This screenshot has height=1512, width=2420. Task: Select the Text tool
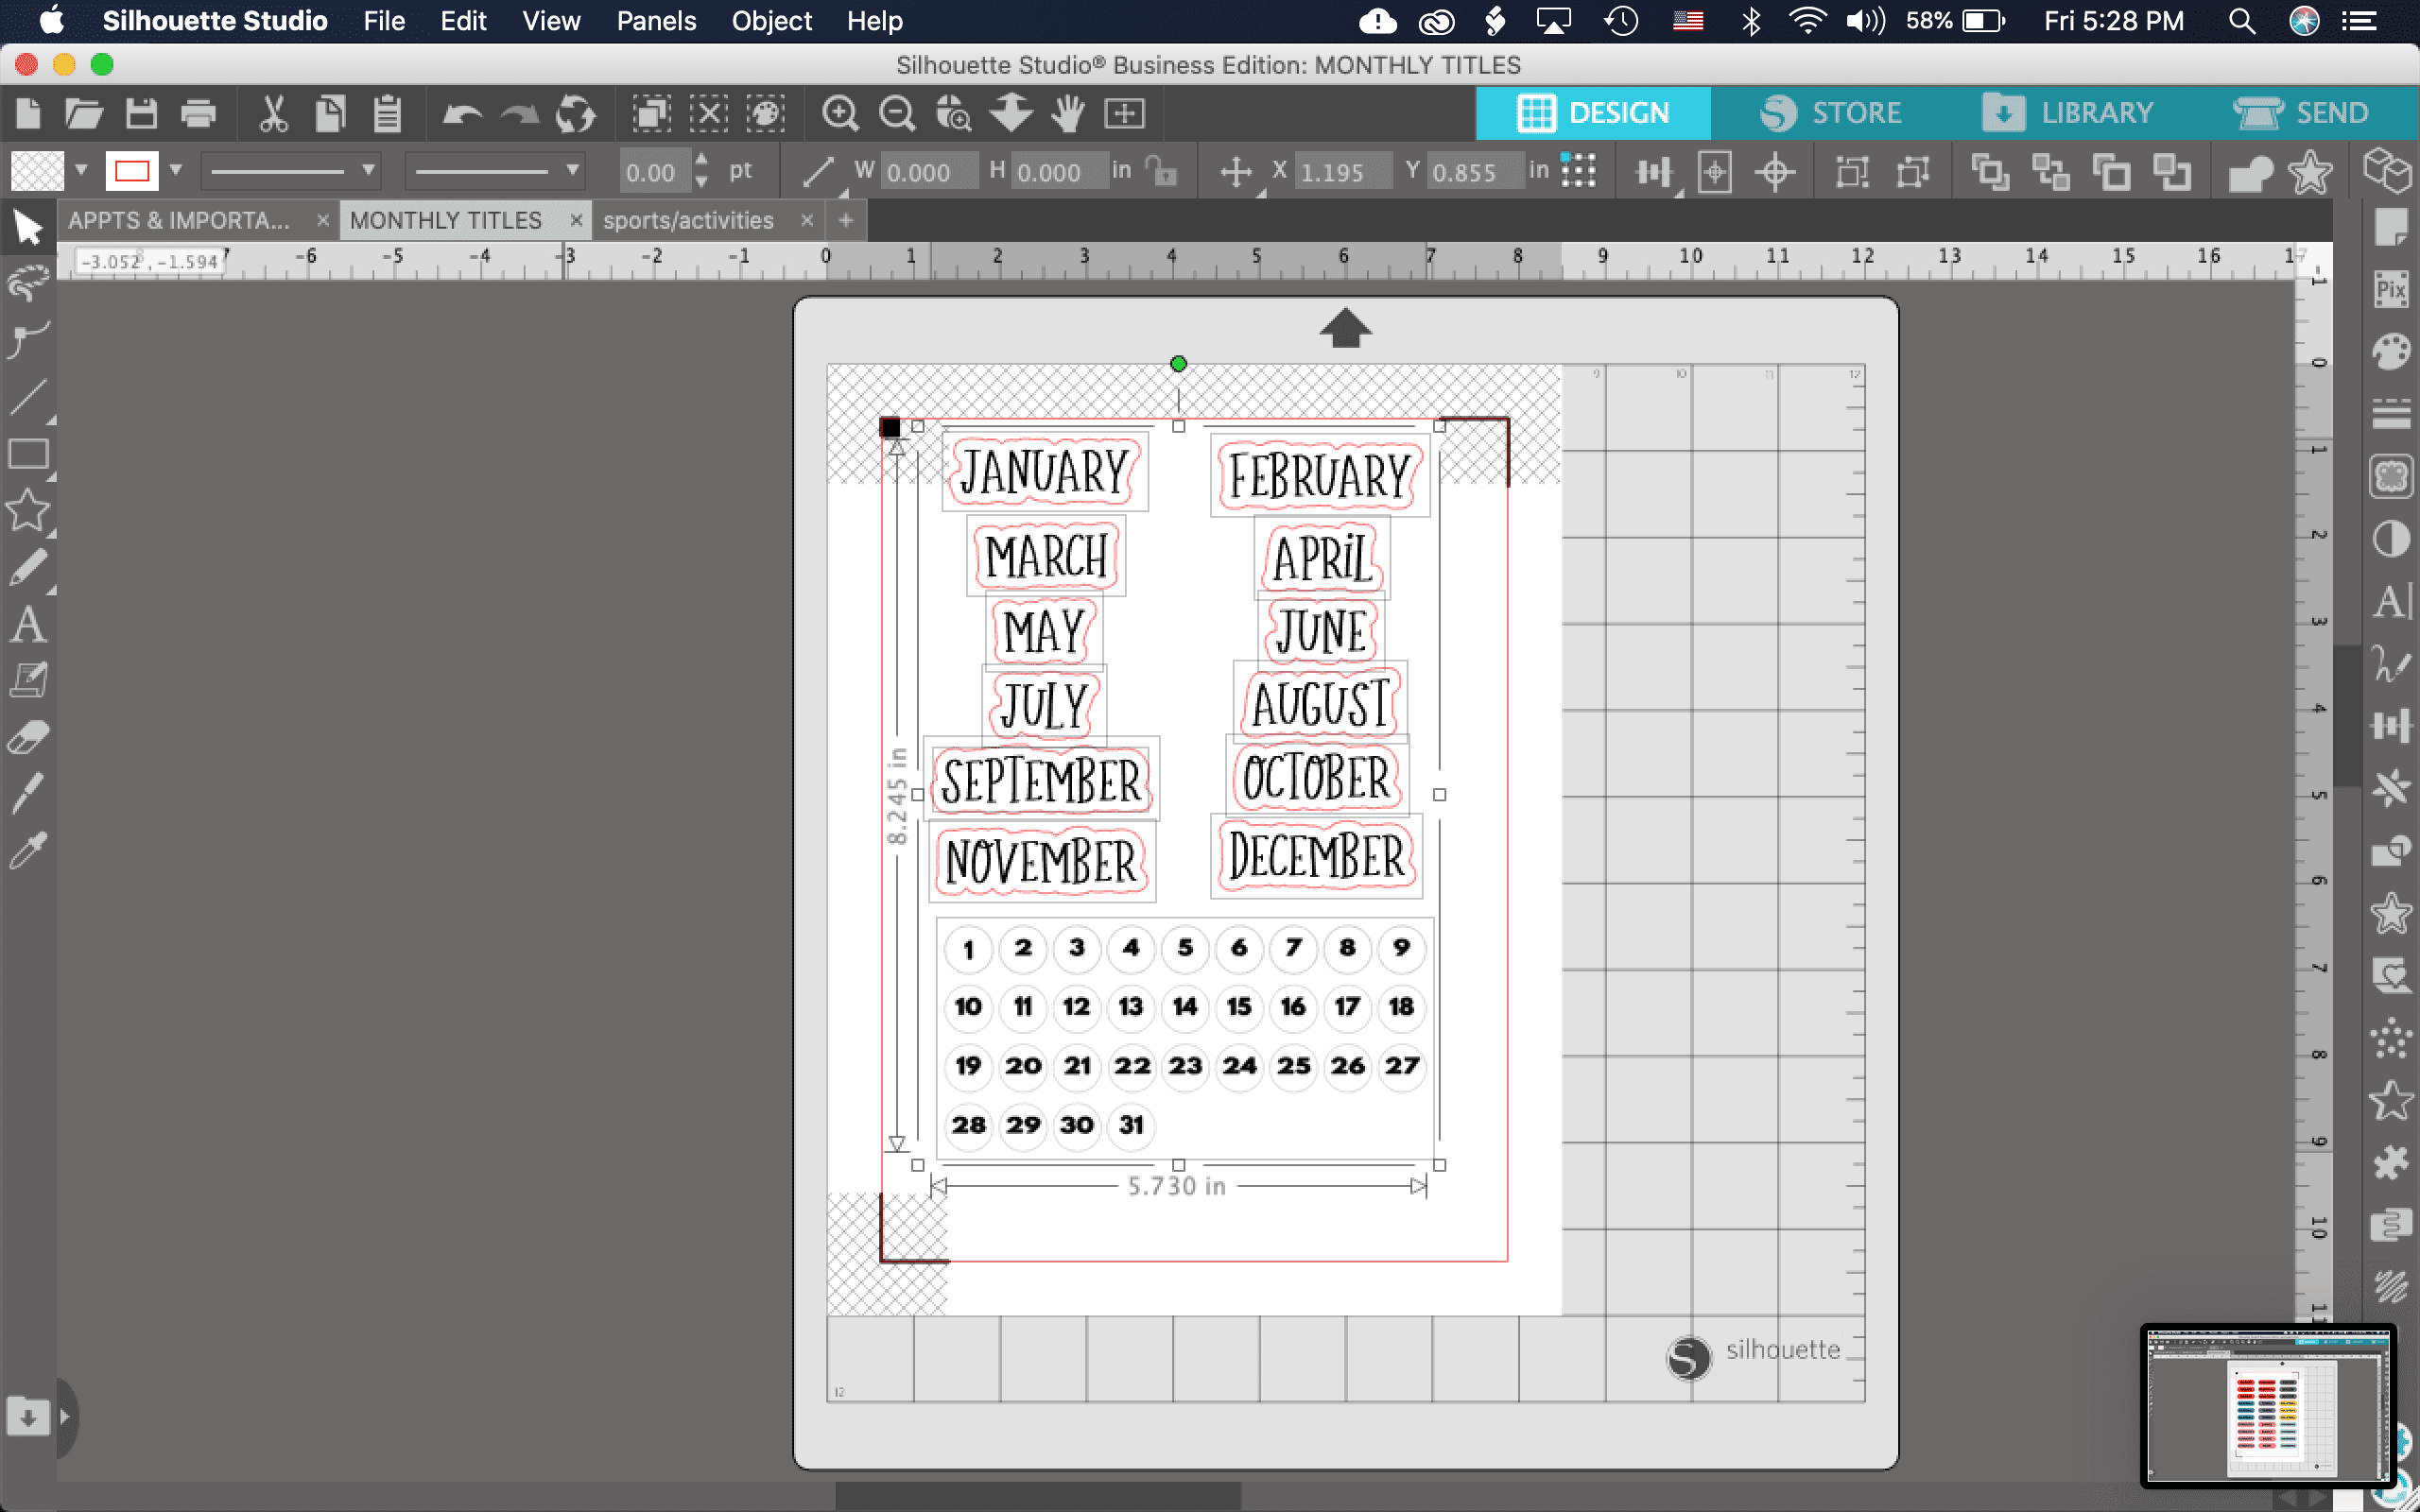tap(28, 625)
